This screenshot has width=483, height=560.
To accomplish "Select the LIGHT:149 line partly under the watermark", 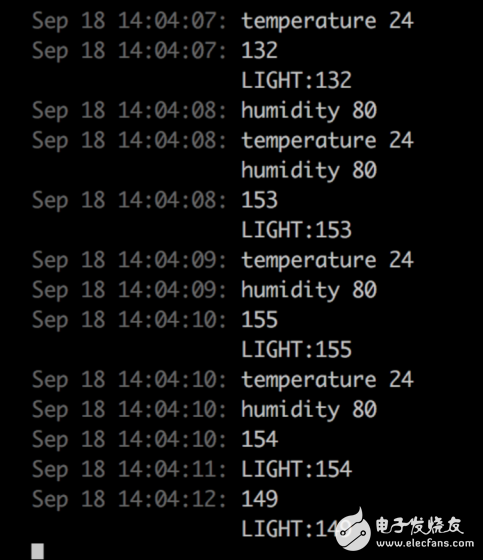I will (297, 529).
